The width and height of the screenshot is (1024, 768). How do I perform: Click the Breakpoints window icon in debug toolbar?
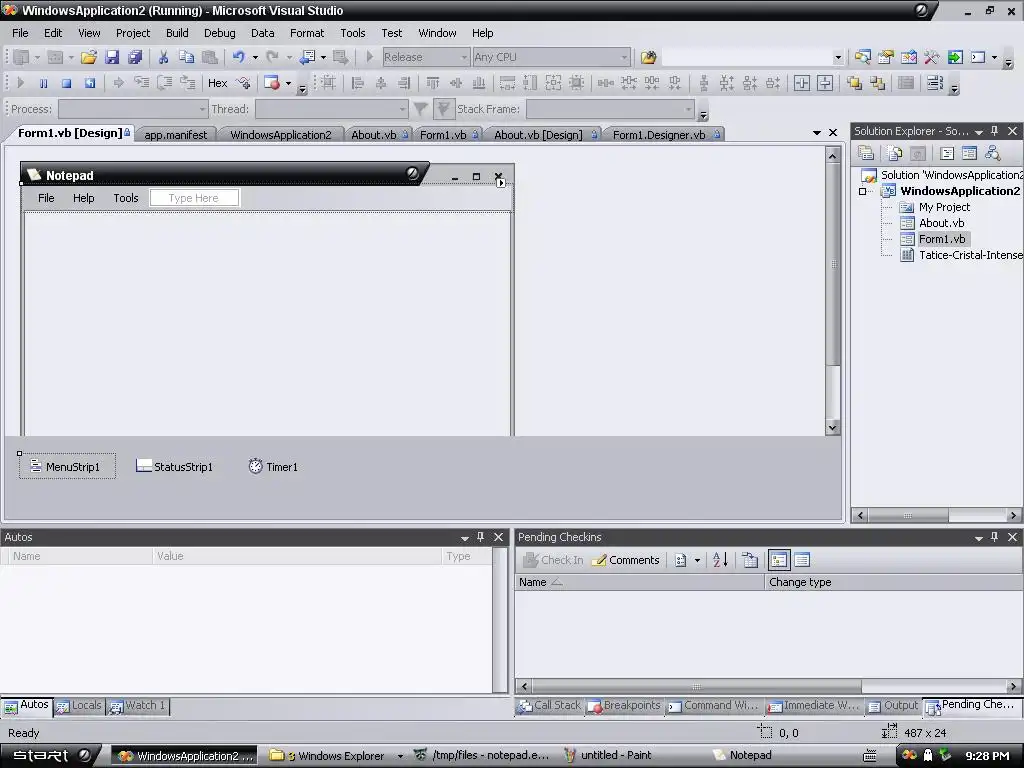click(272, 83)
